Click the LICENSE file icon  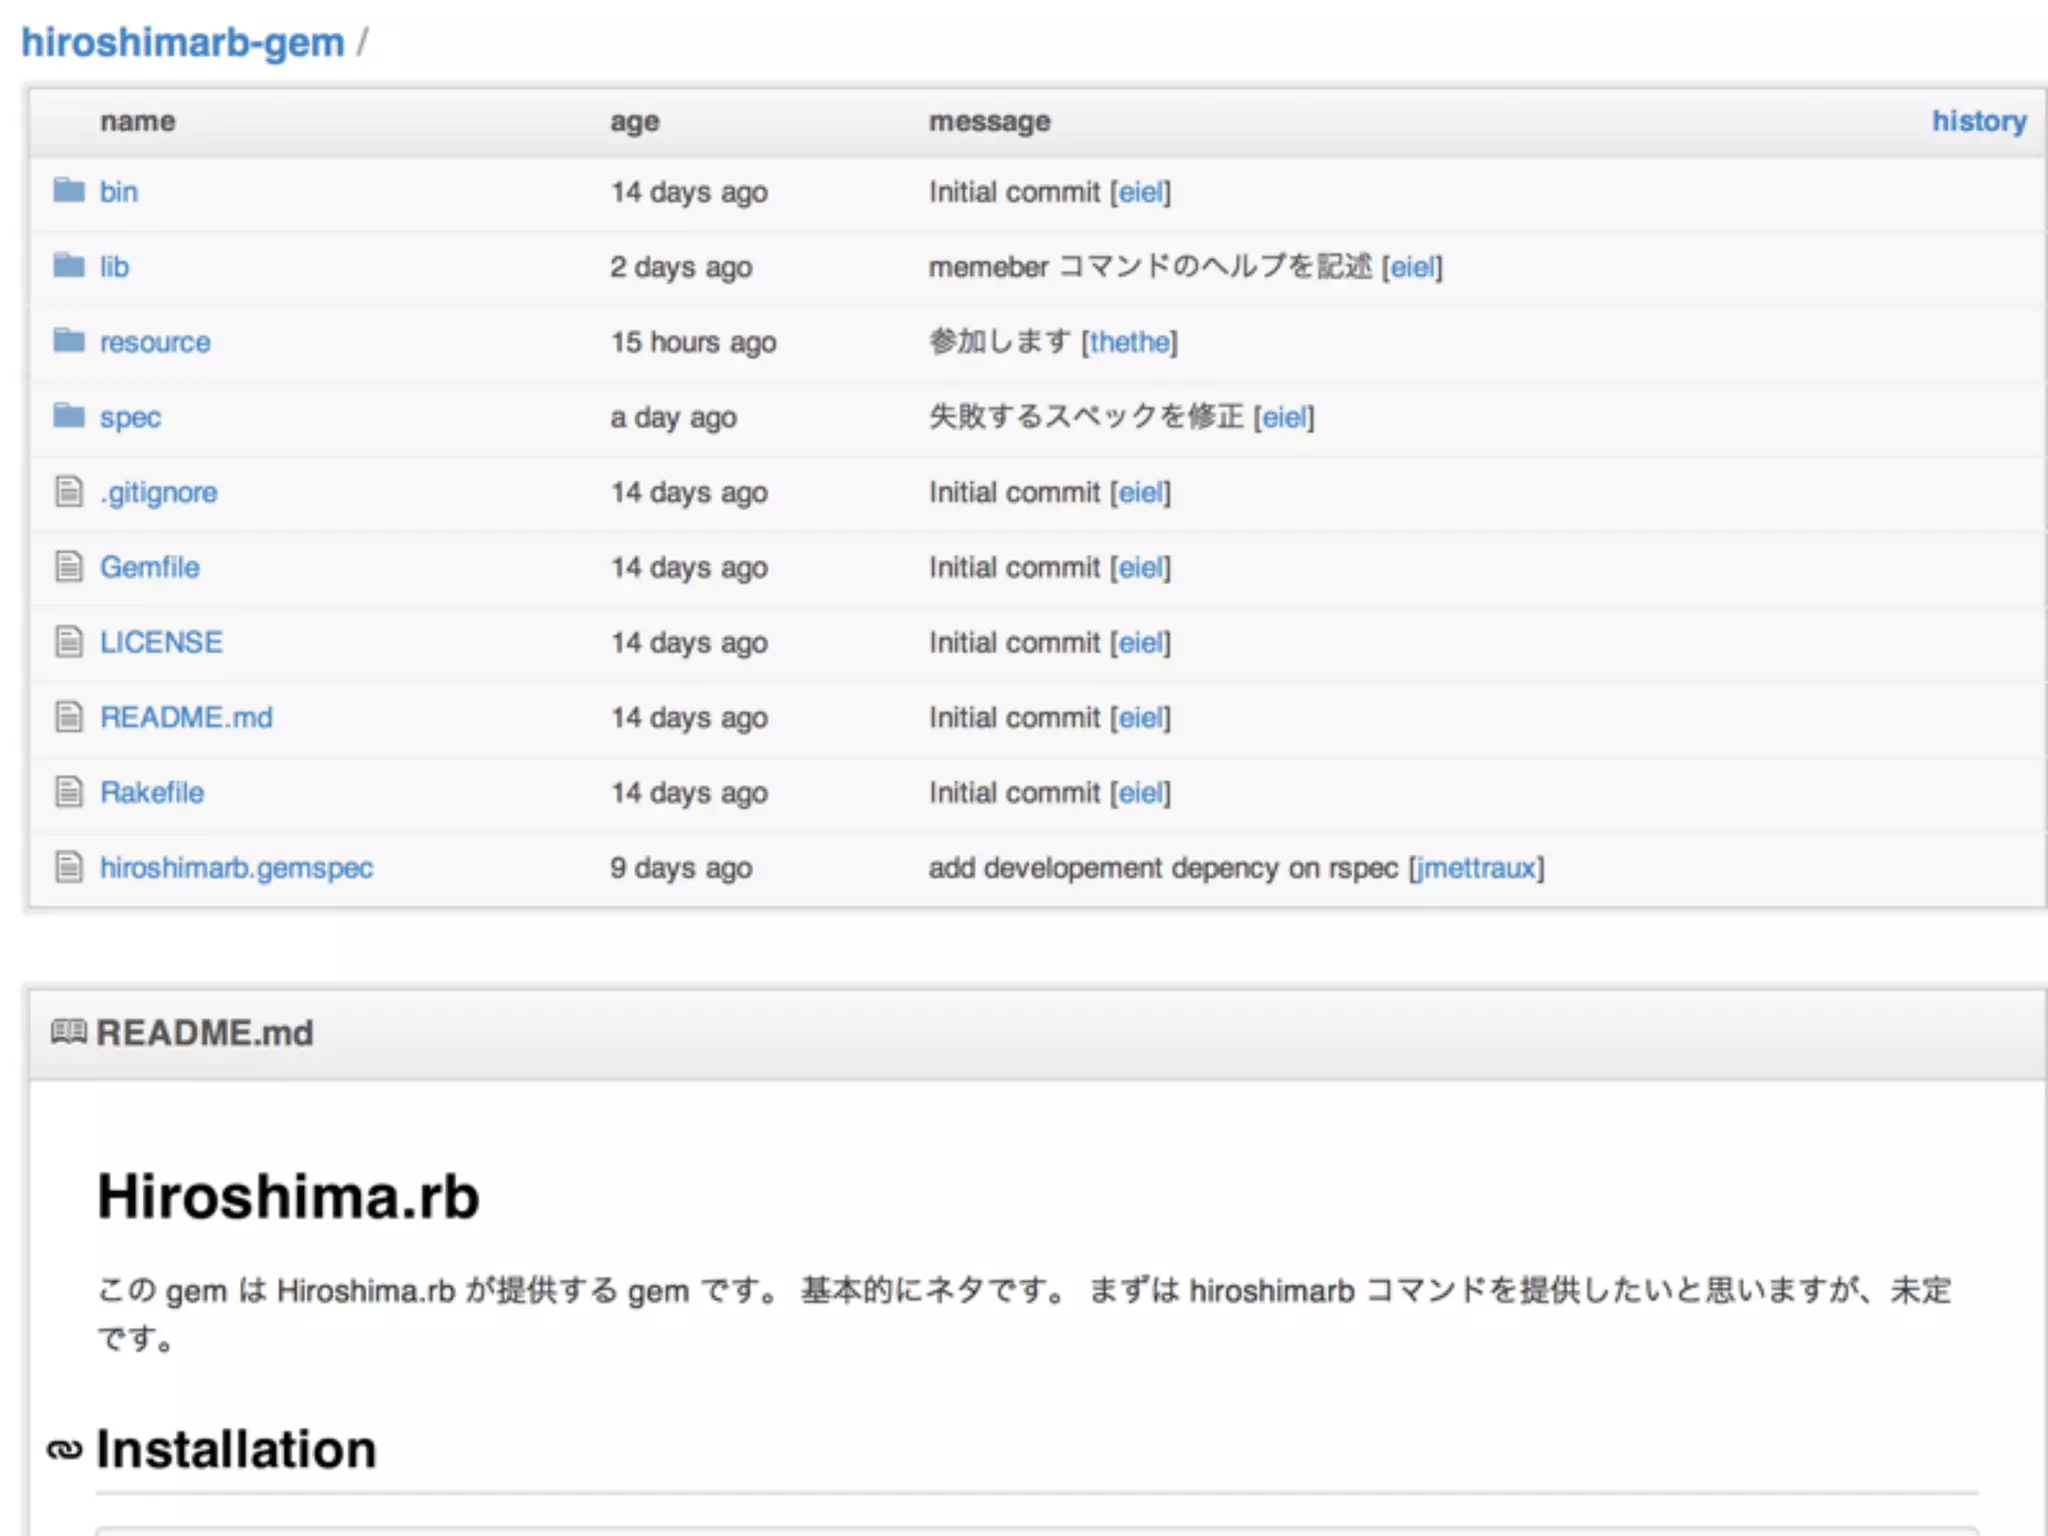(x=69, y=642)
